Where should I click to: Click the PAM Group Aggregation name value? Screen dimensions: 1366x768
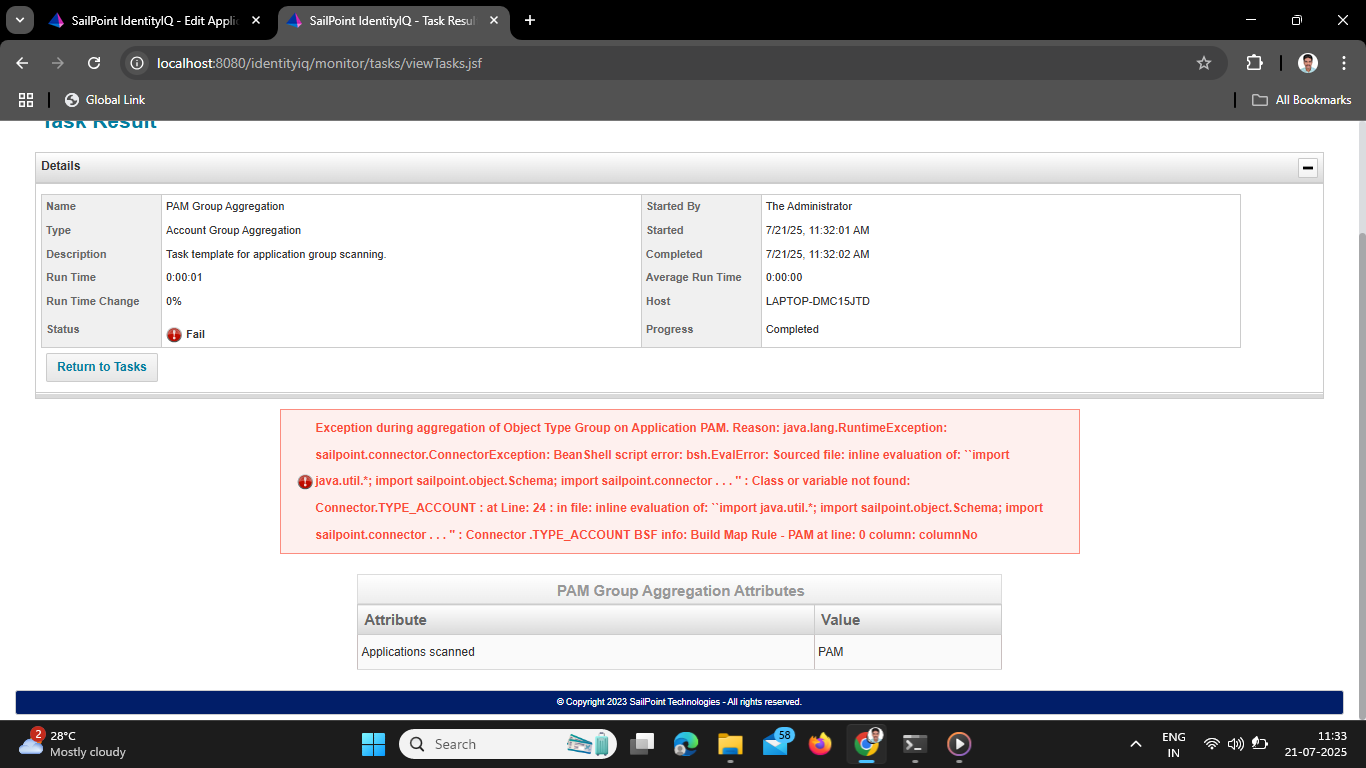tap(225, 206)
